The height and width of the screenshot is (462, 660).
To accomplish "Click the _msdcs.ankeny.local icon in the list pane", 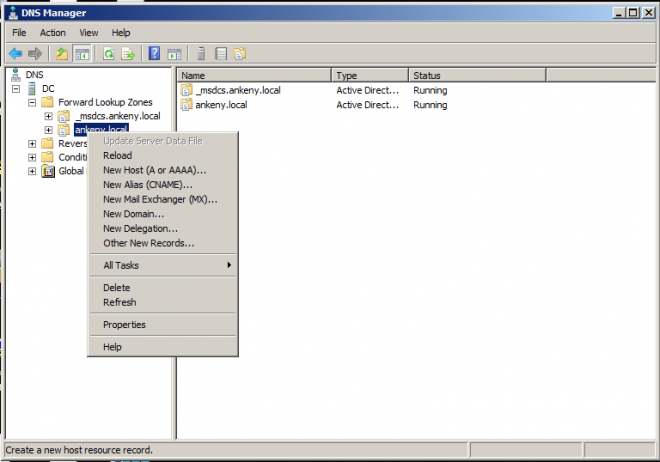I will point(186,90).
